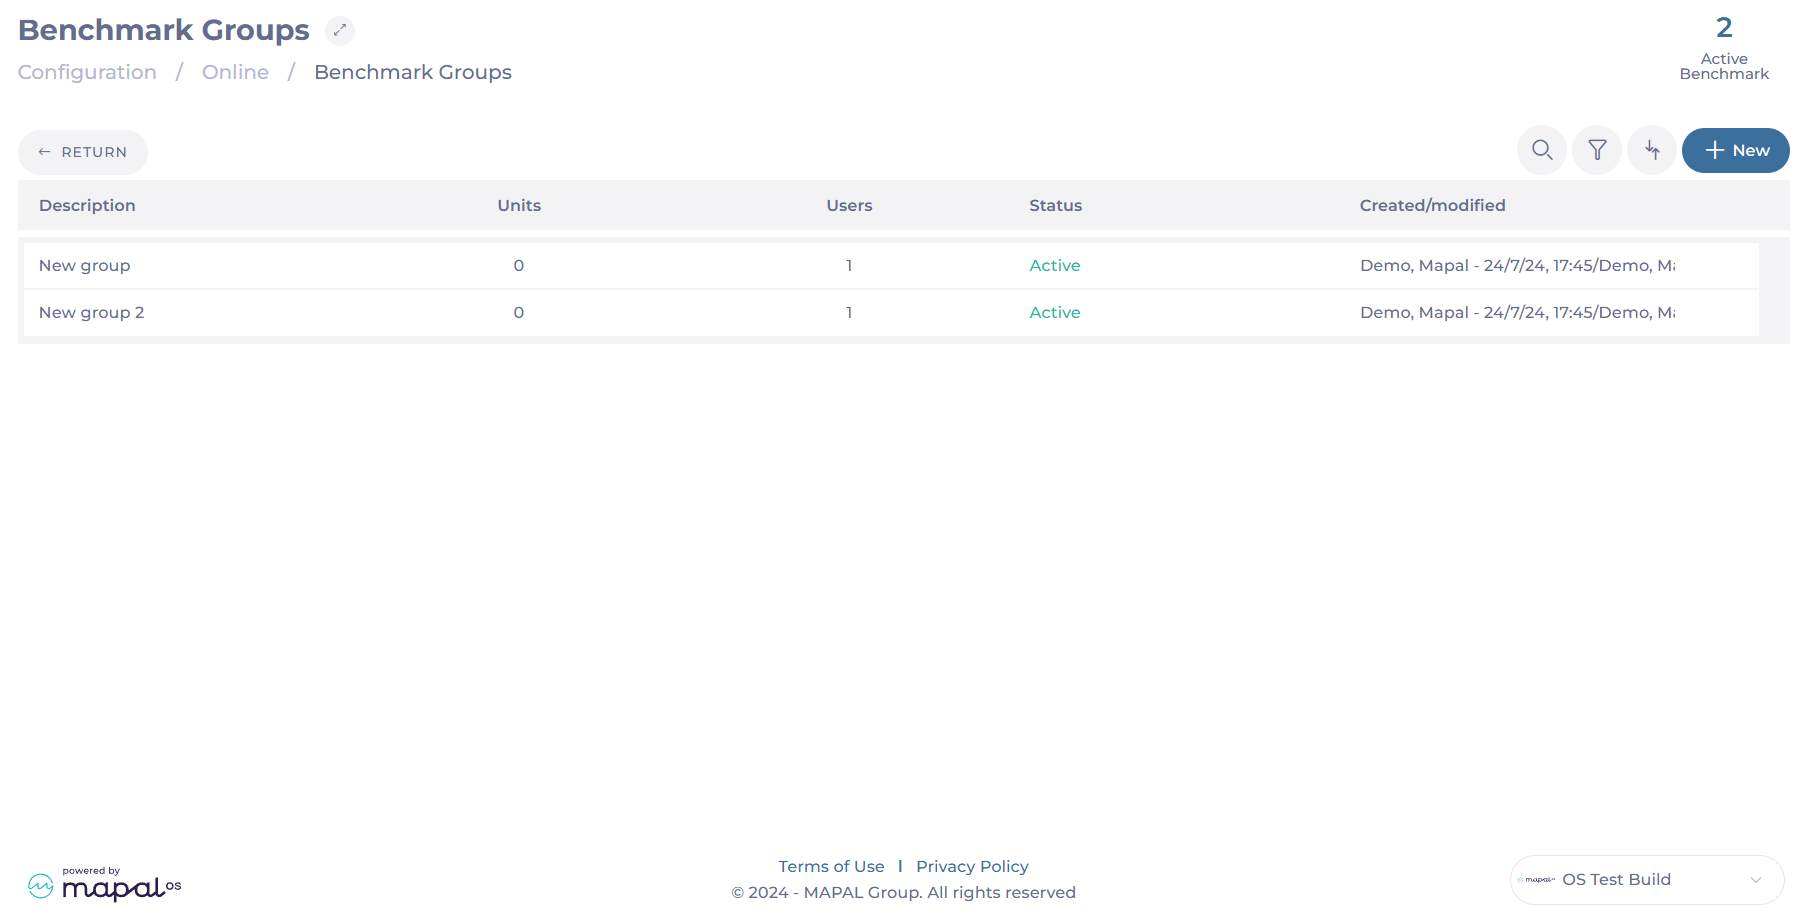Go to Online breadcrumb
1811x910 pixels.
tap(235, 72)
